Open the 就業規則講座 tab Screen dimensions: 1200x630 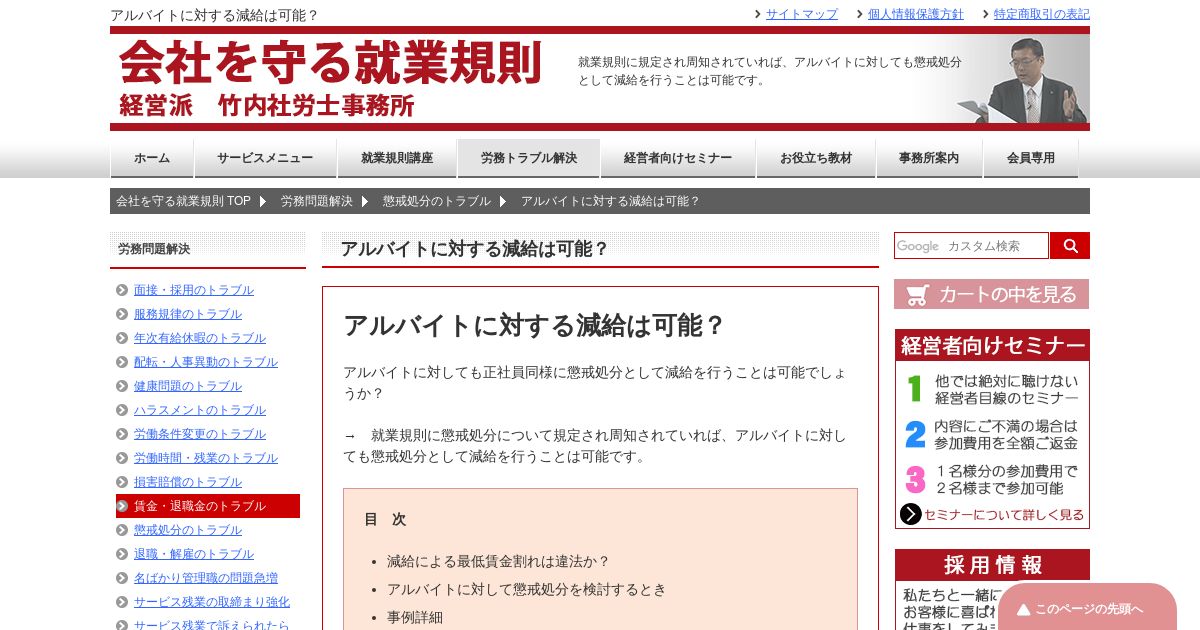(x=397, y=158)
